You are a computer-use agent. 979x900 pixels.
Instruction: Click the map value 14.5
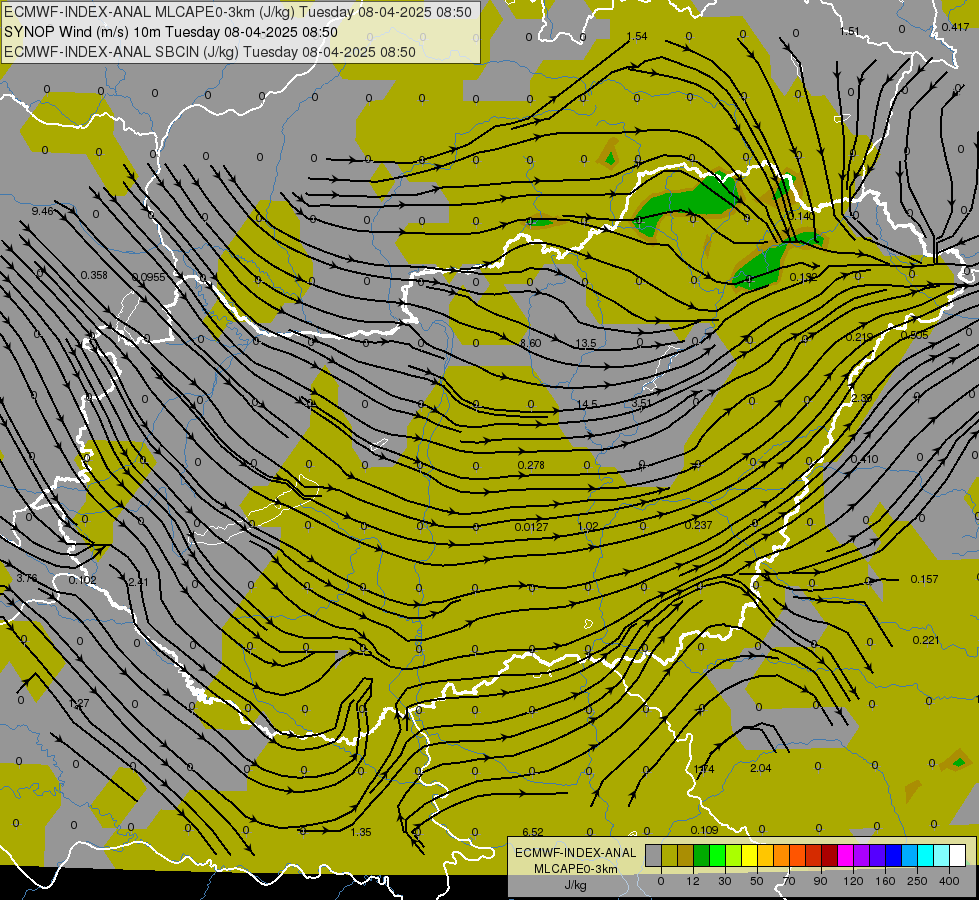coord(587,404)
